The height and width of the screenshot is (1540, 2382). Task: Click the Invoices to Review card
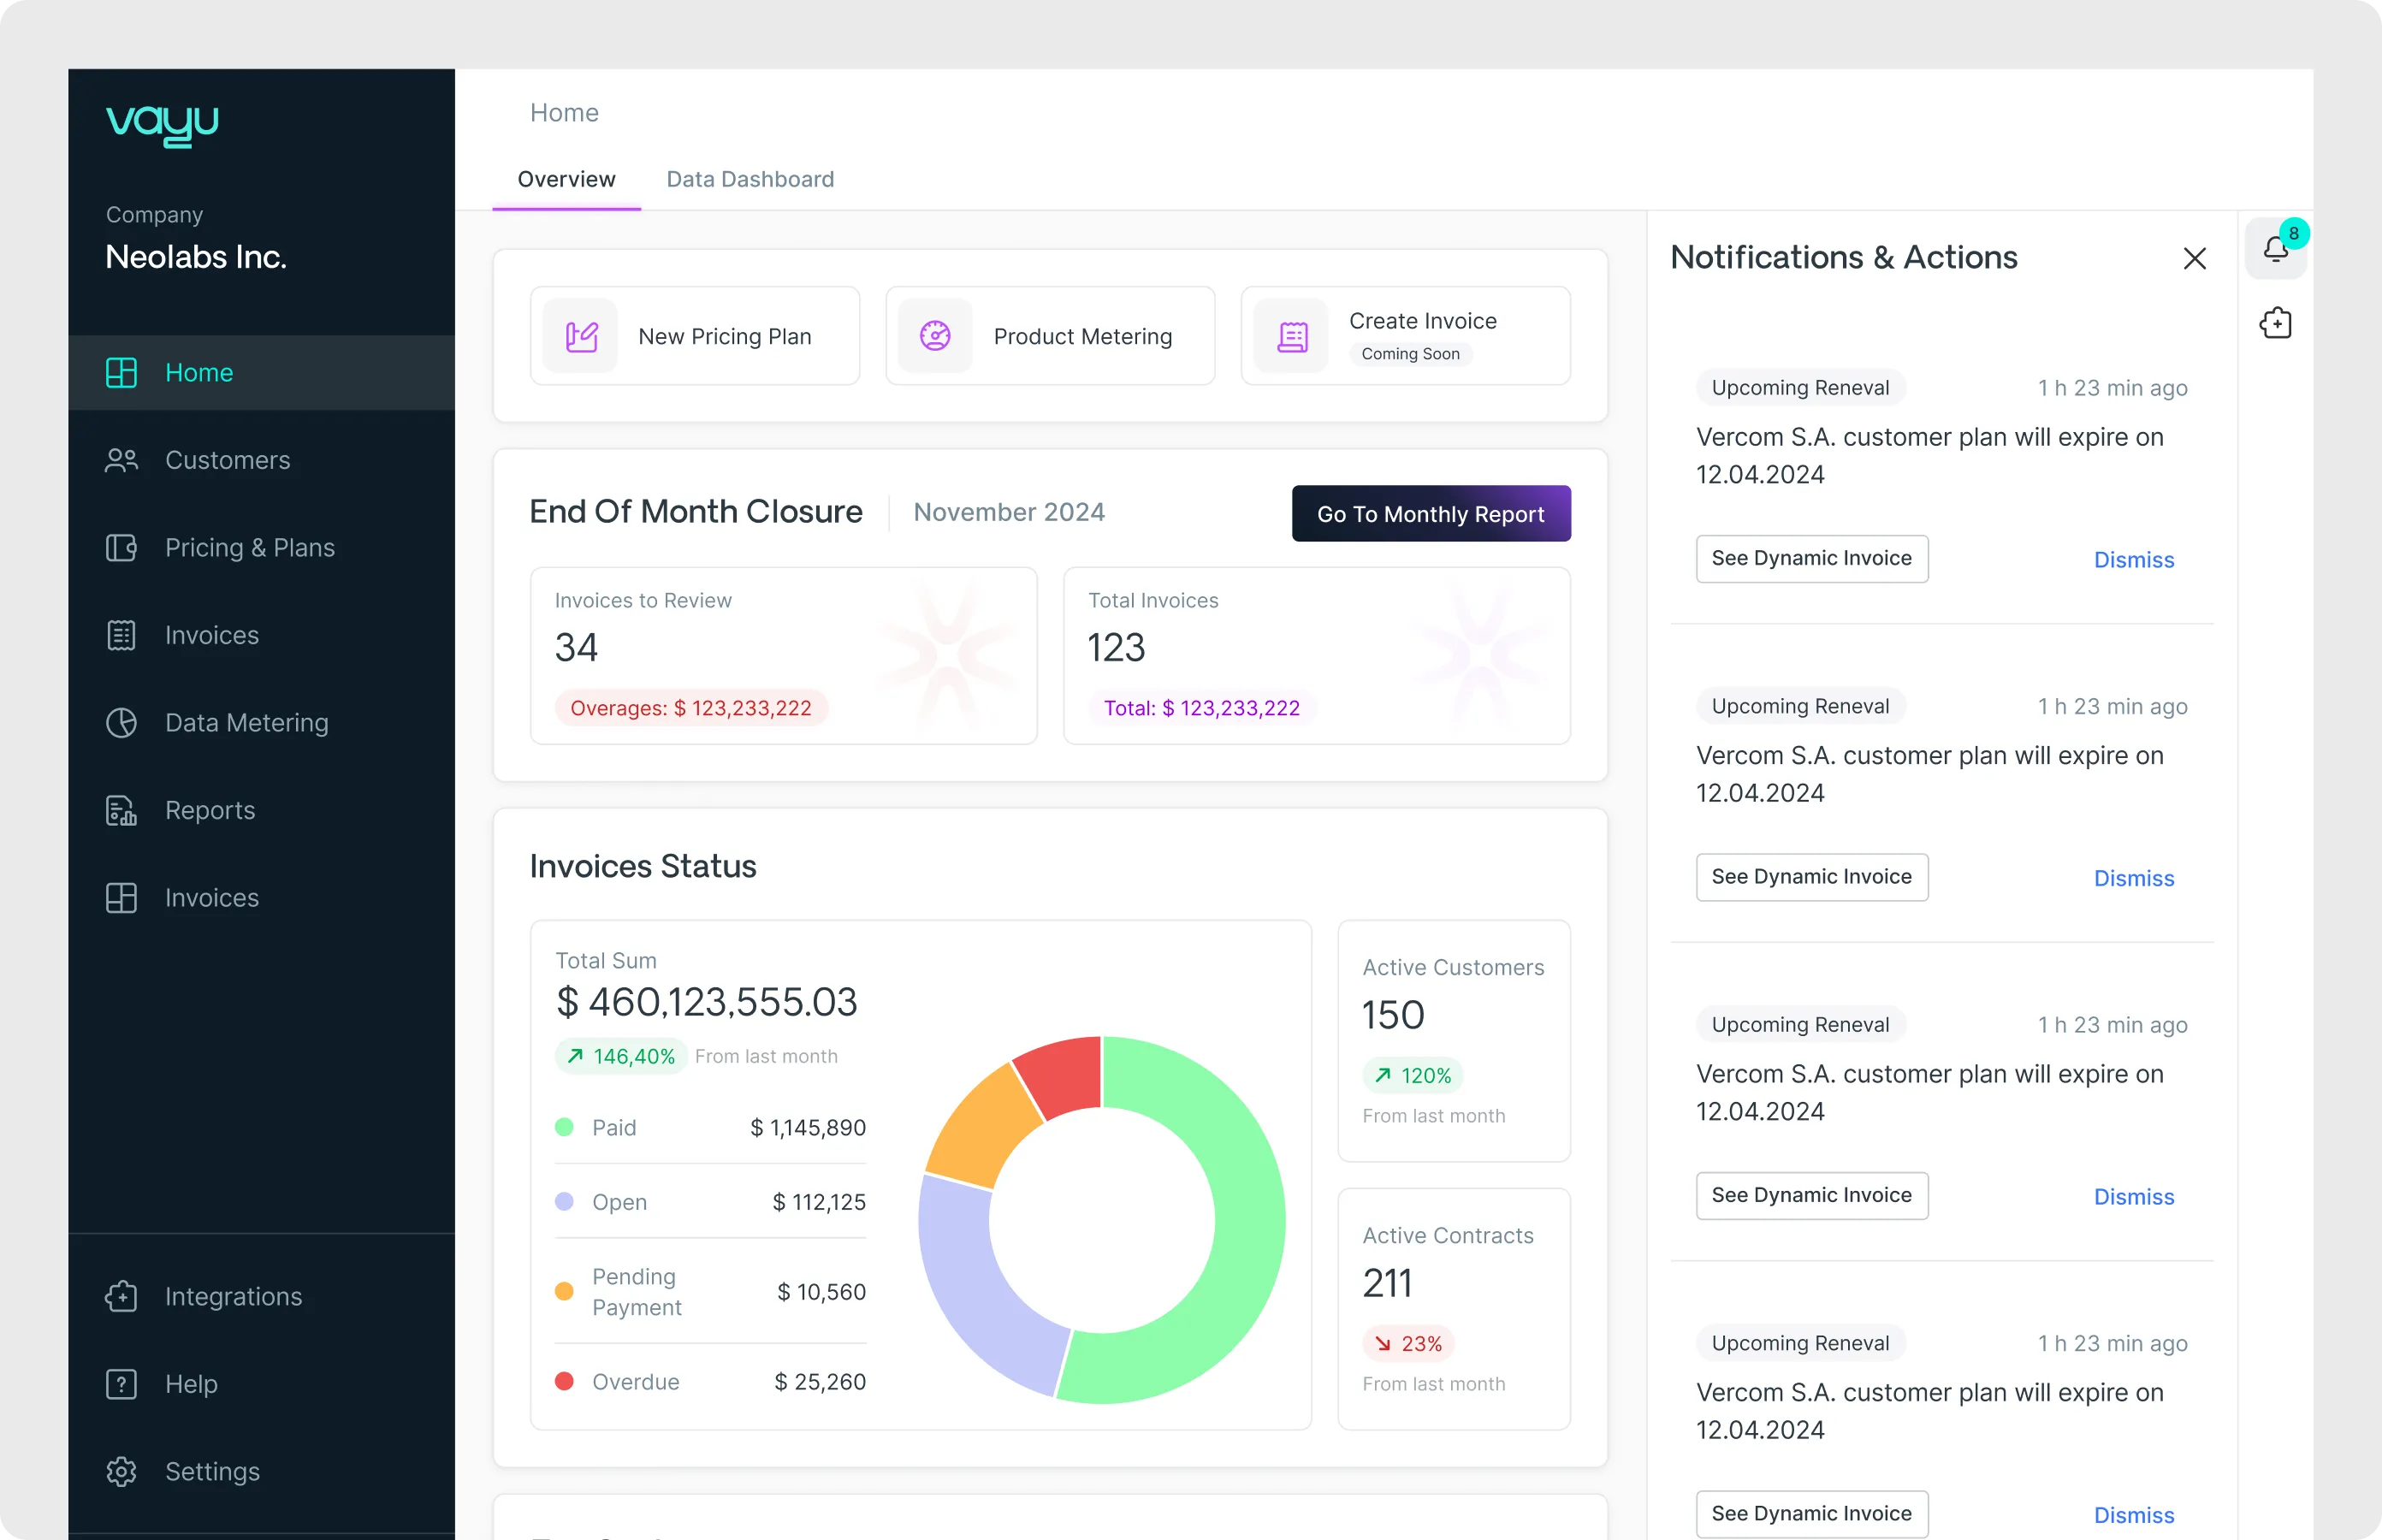[x=783, y=655]
